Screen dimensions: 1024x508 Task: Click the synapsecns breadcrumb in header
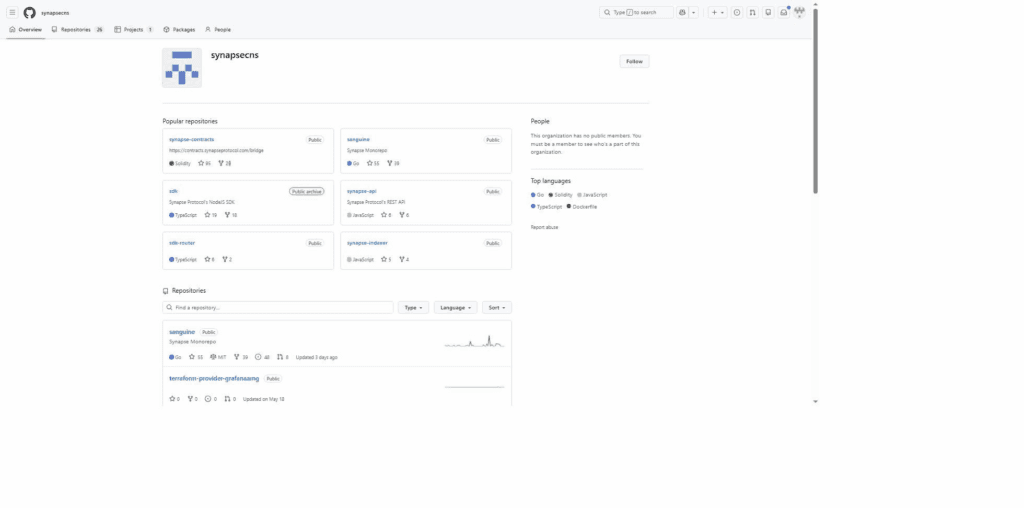55,13
